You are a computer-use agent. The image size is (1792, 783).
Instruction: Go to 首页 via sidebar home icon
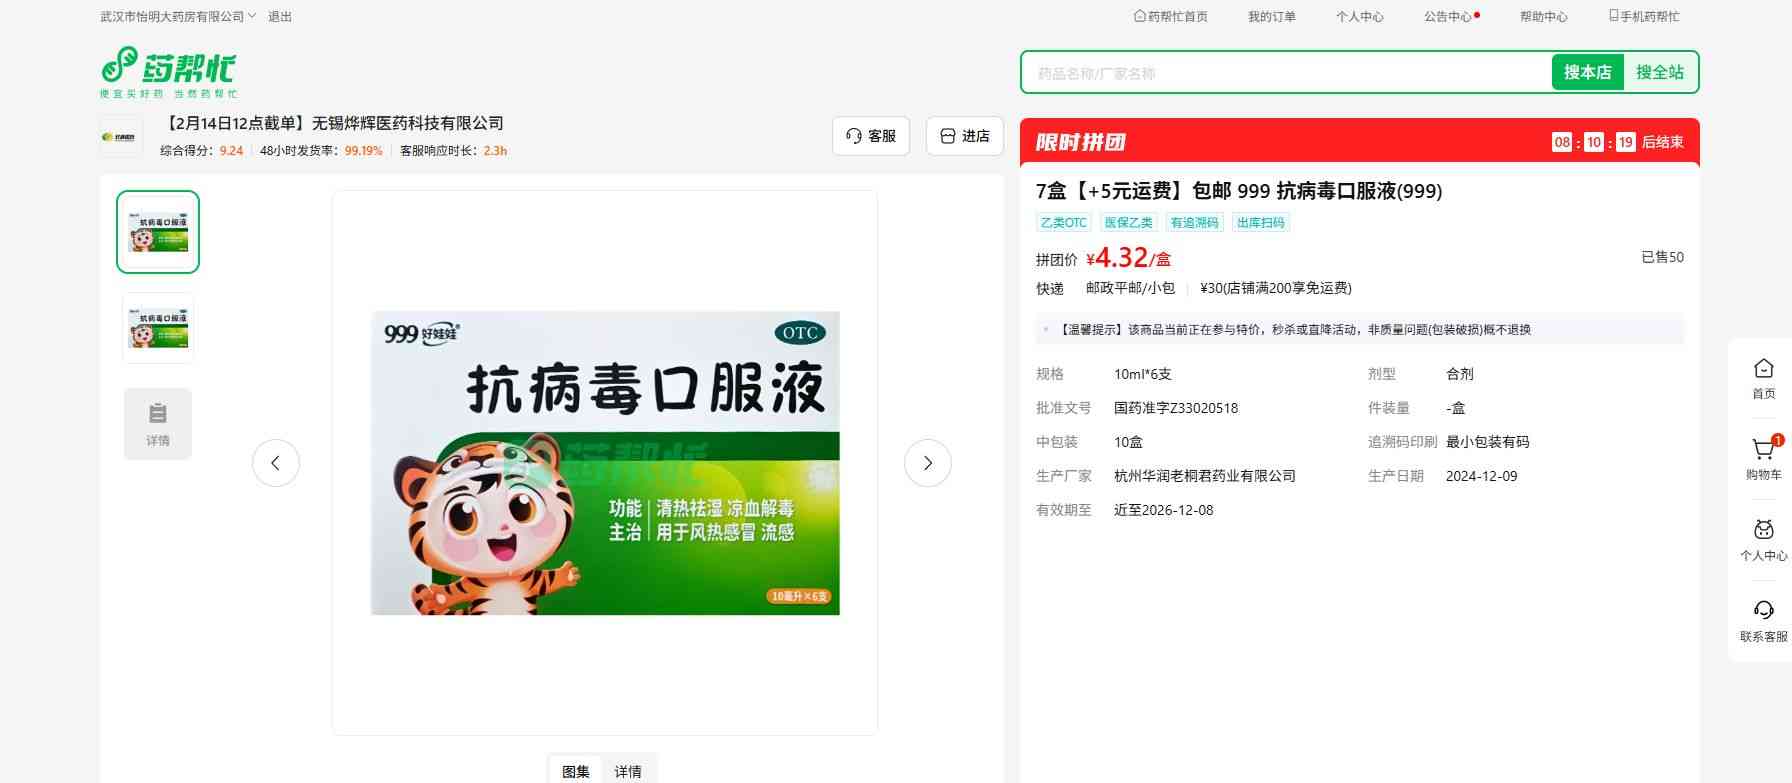[1763, 378]
